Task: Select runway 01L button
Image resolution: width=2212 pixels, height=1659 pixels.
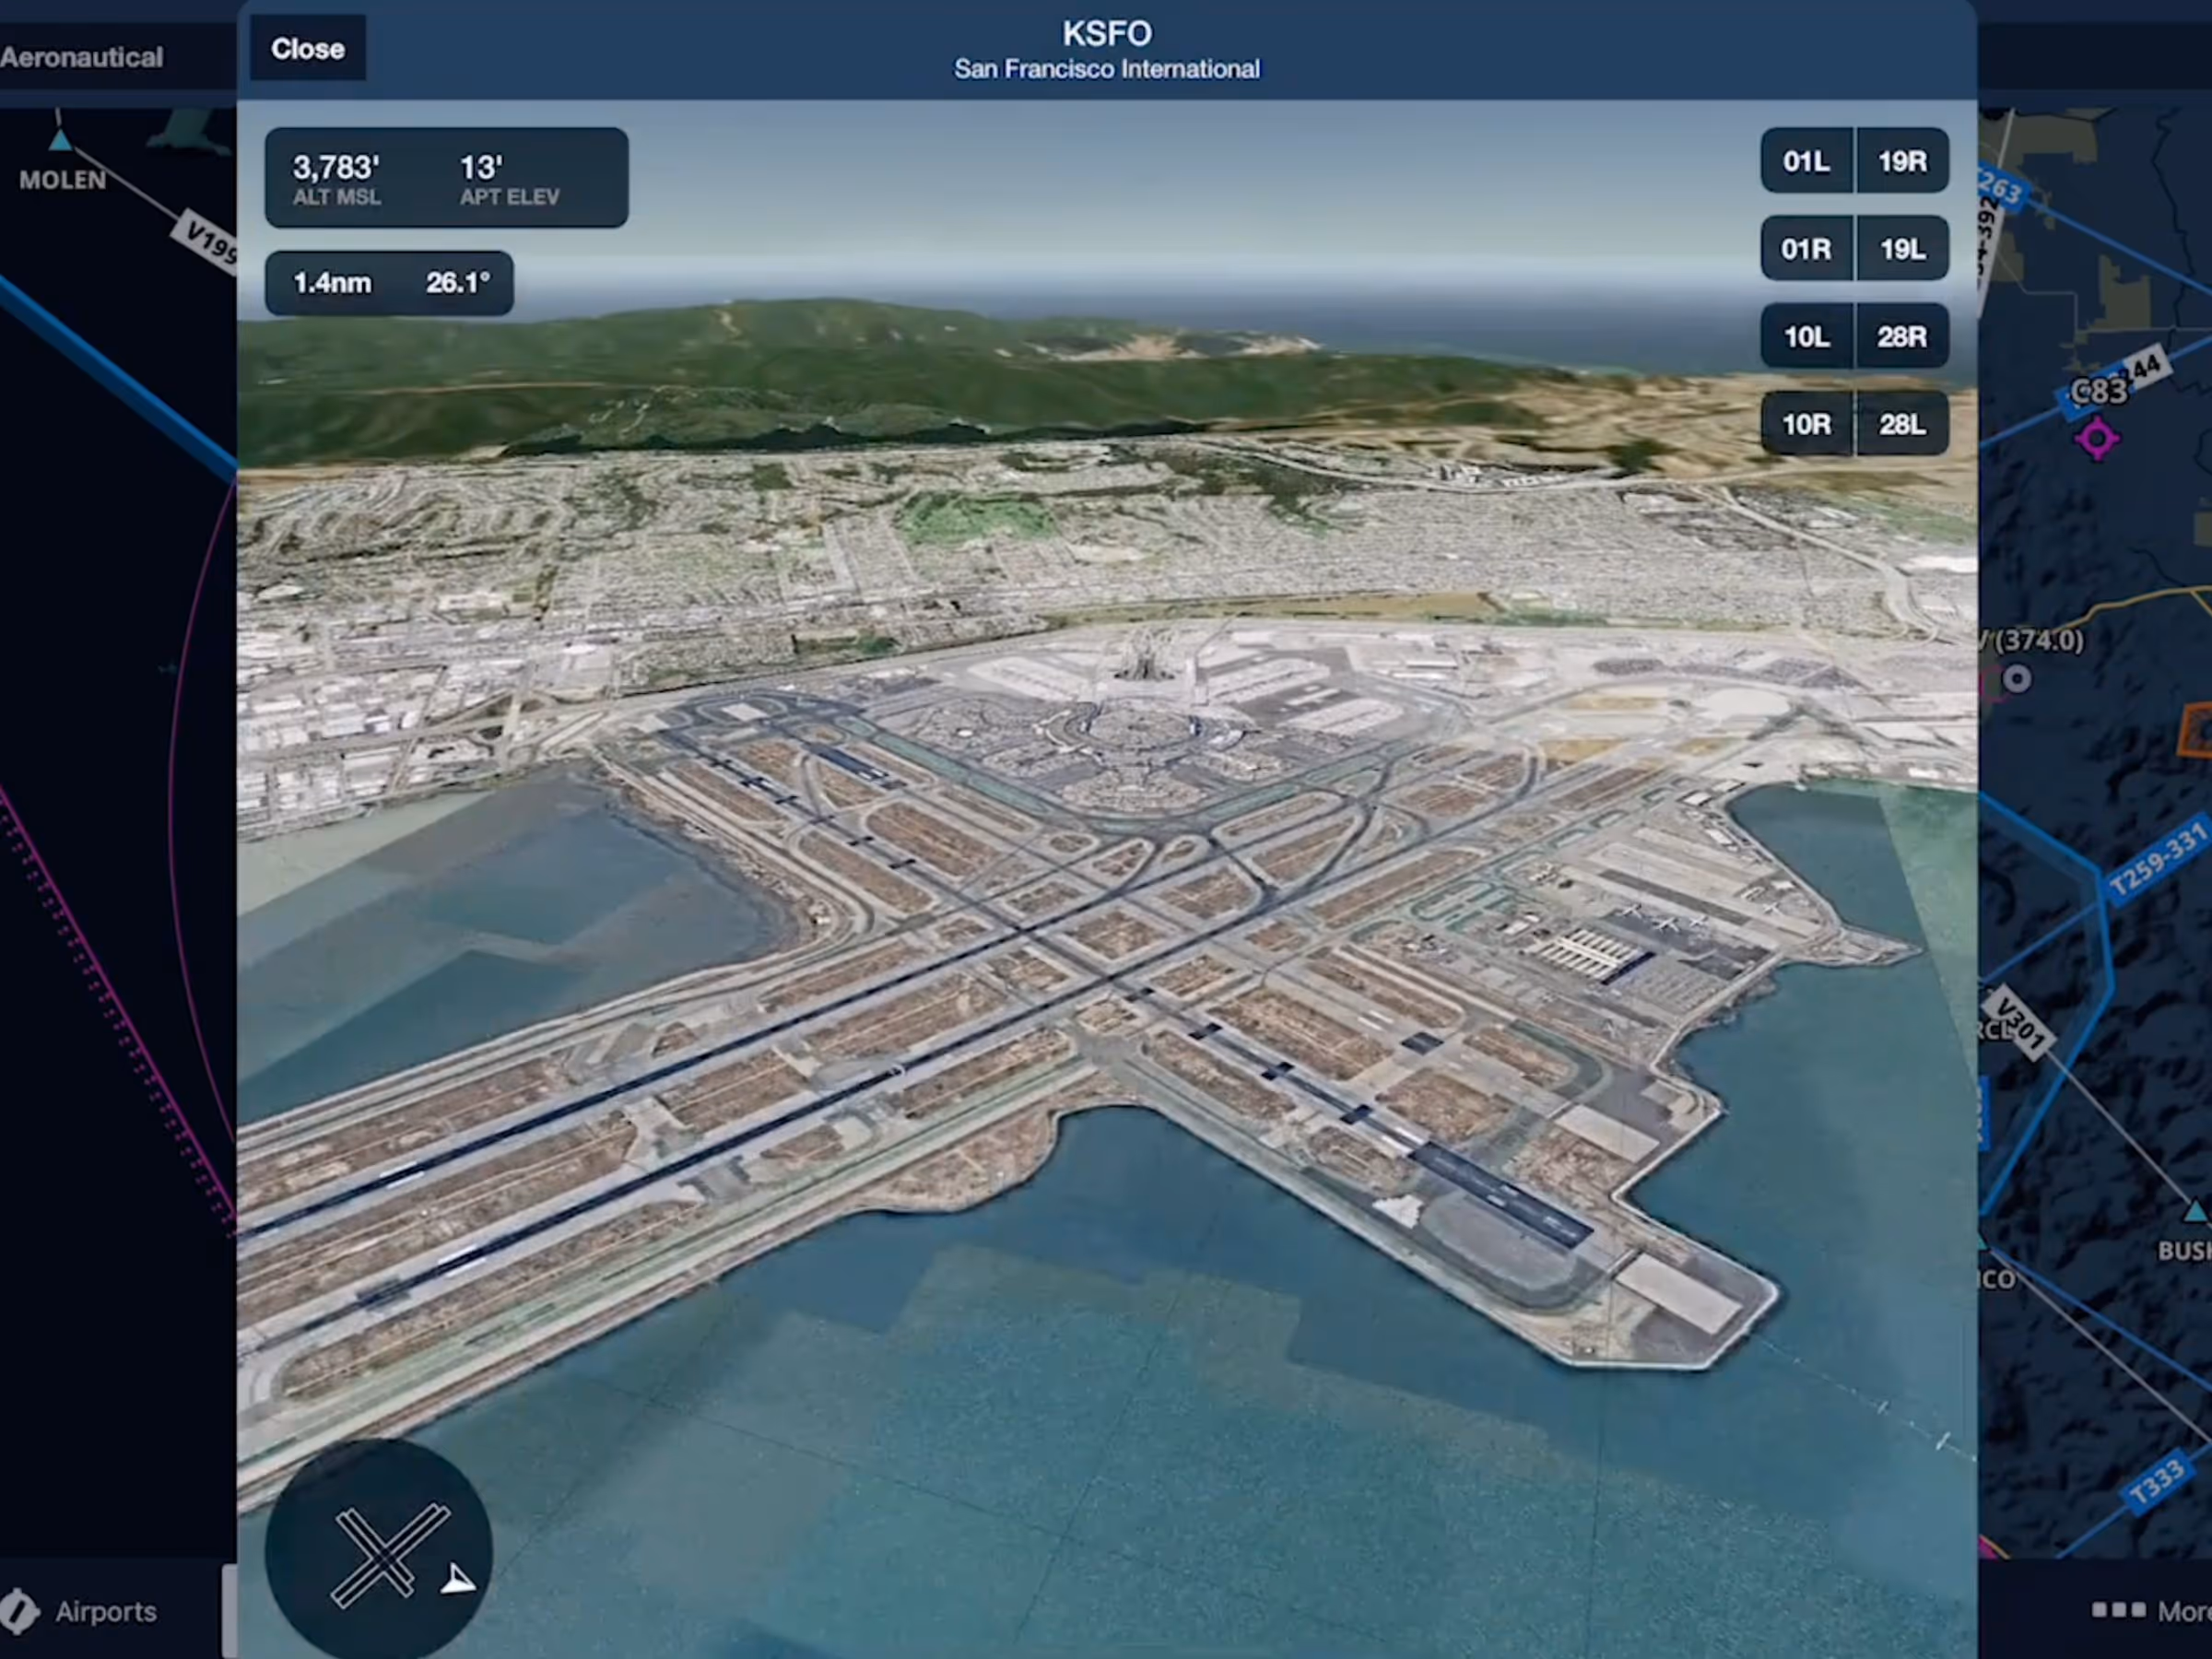Action: pos(1806,161)
